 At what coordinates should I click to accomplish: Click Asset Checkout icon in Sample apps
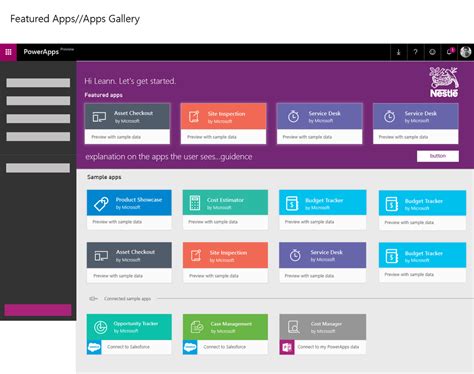tap(101, 256)
